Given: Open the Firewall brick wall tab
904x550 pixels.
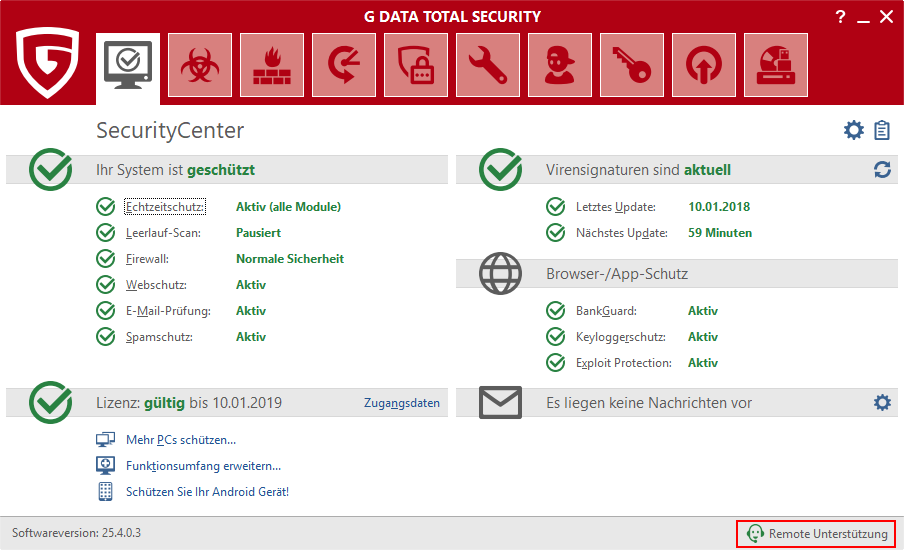Looking at the screenshot, I should [x=272, y=65].
